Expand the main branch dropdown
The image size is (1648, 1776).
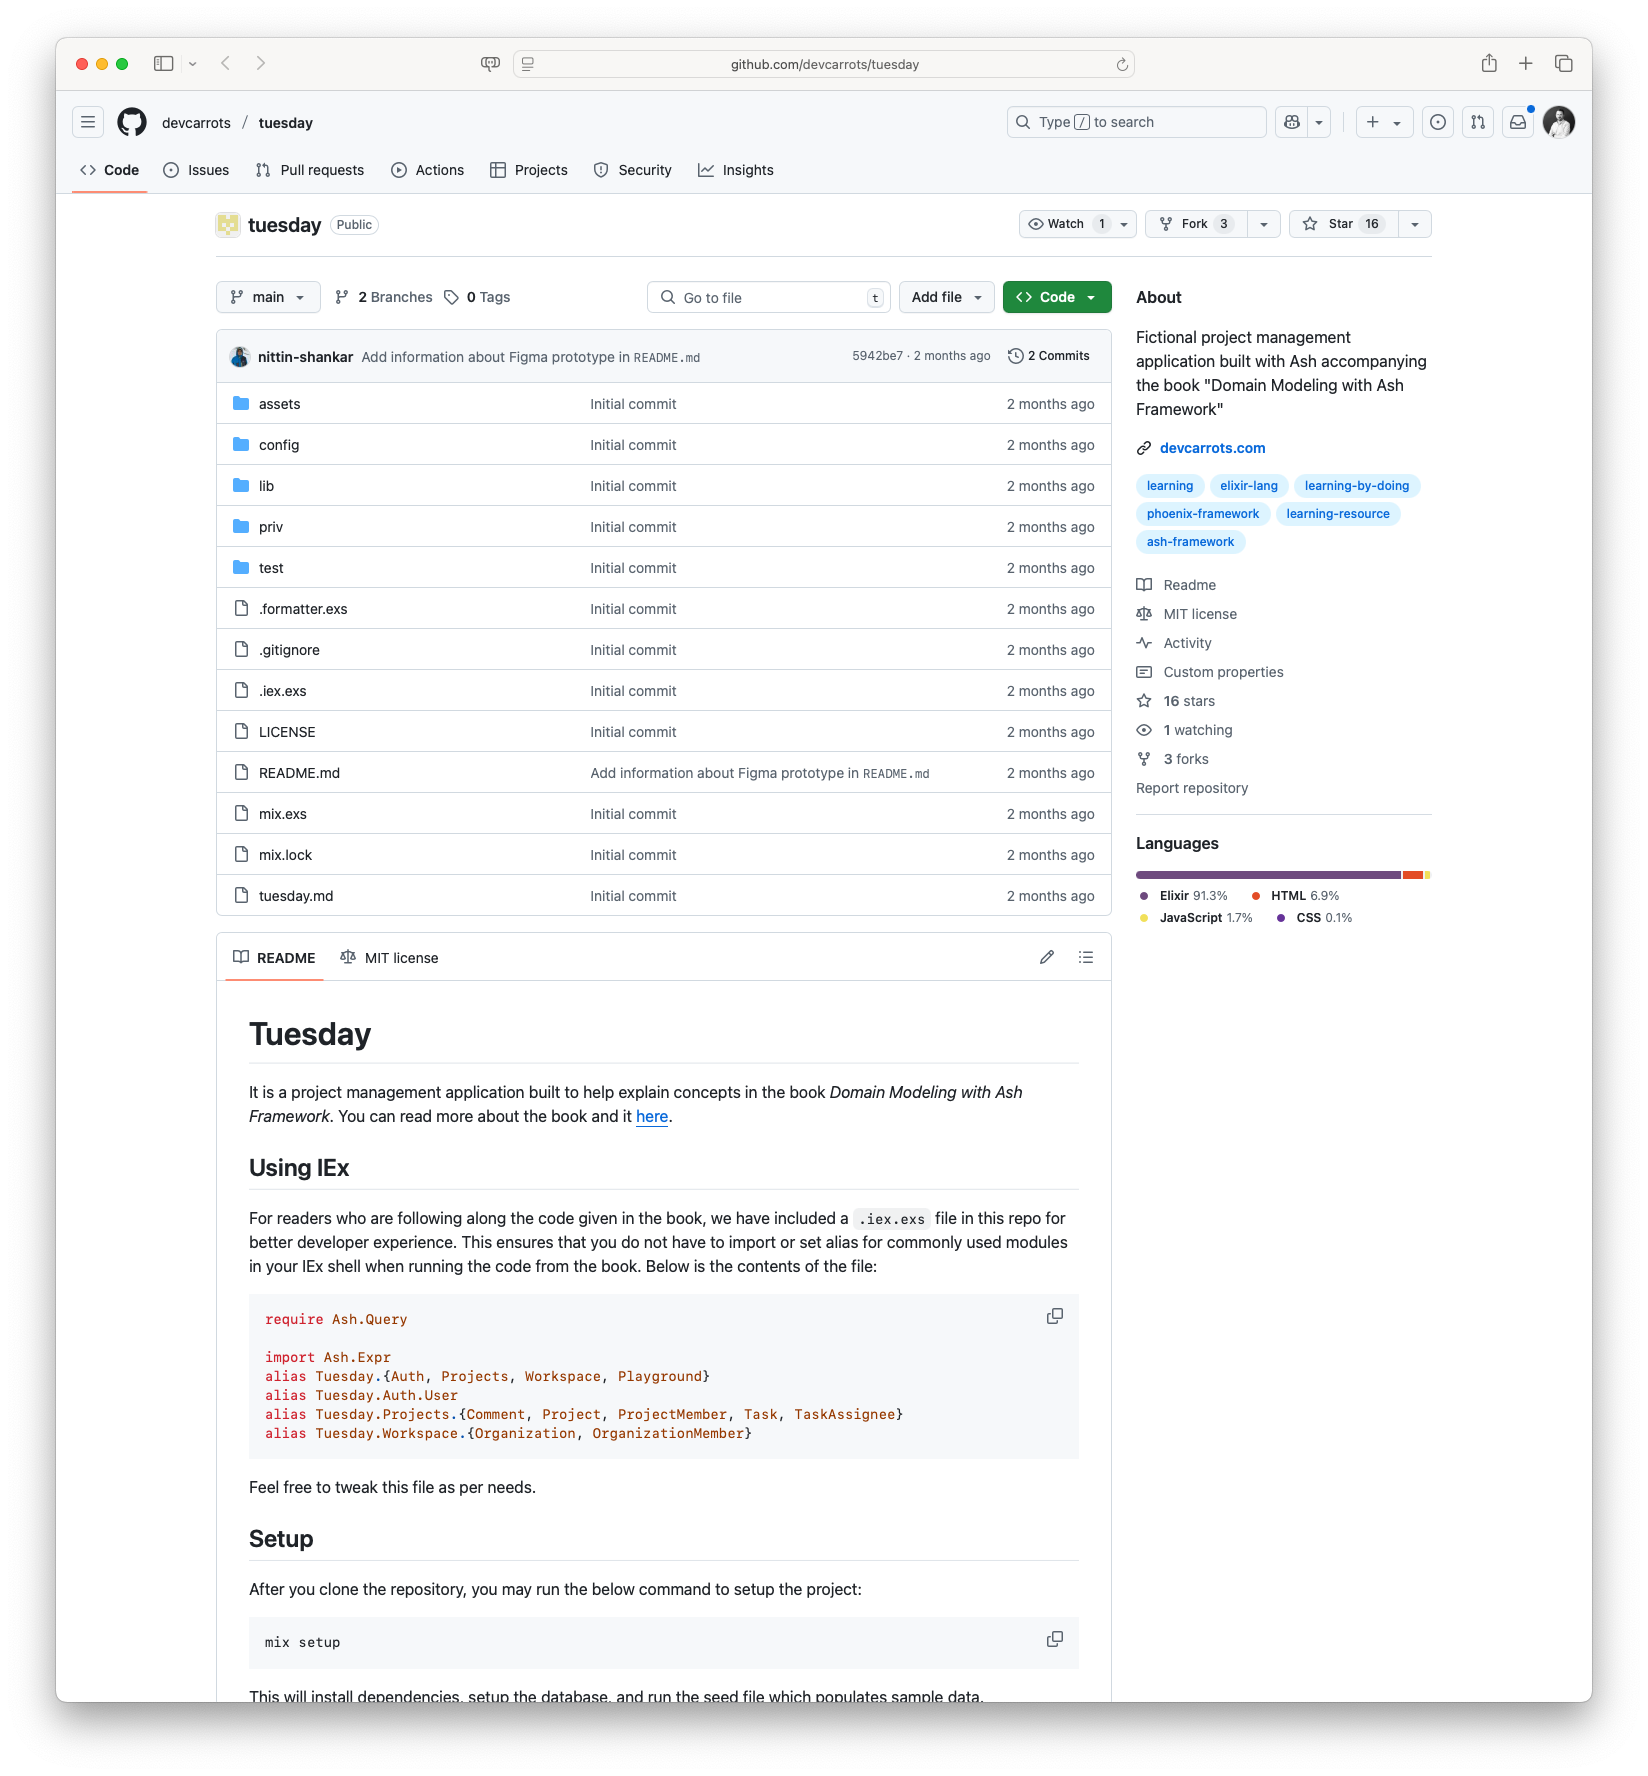pos(268,297)
